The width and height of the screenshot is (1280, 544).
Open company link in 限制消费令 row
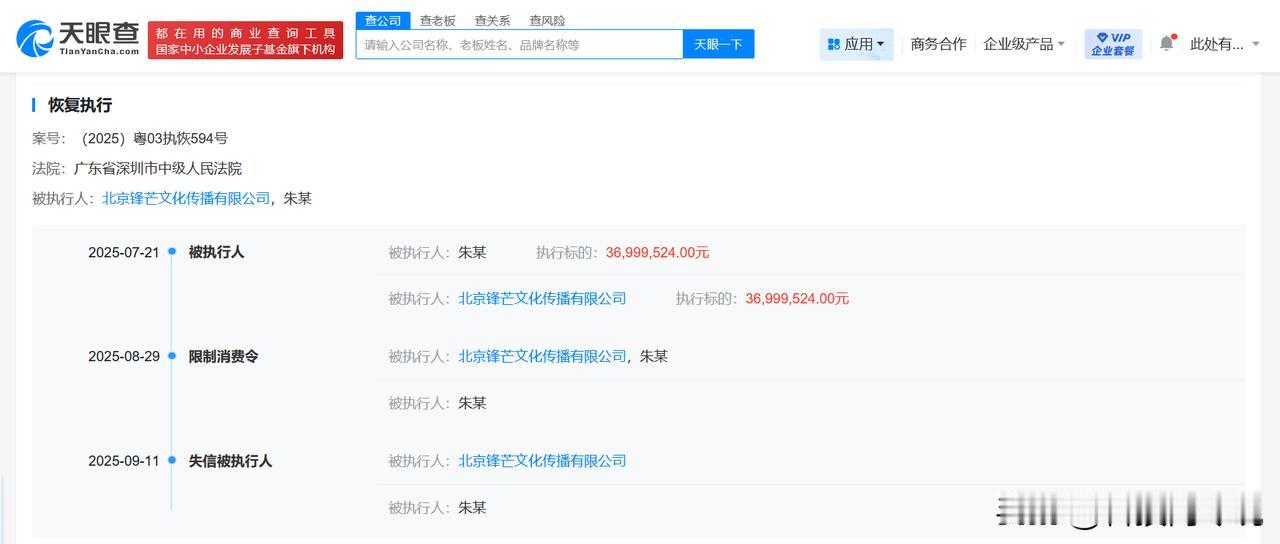point(542,356)
